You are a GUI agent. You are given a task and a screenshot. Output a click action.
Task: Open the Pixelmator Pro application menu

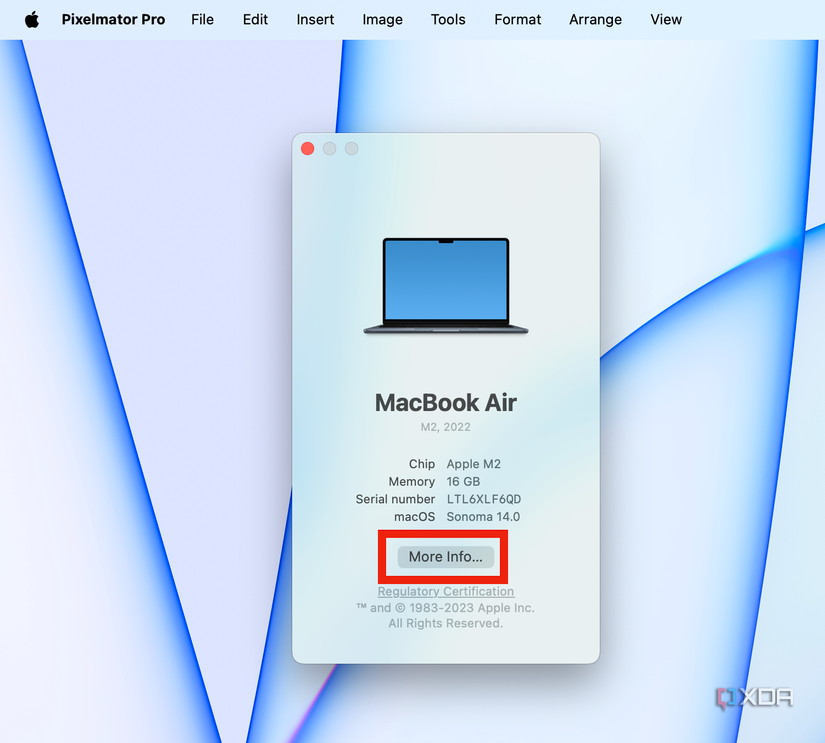[x=113, y=19]
